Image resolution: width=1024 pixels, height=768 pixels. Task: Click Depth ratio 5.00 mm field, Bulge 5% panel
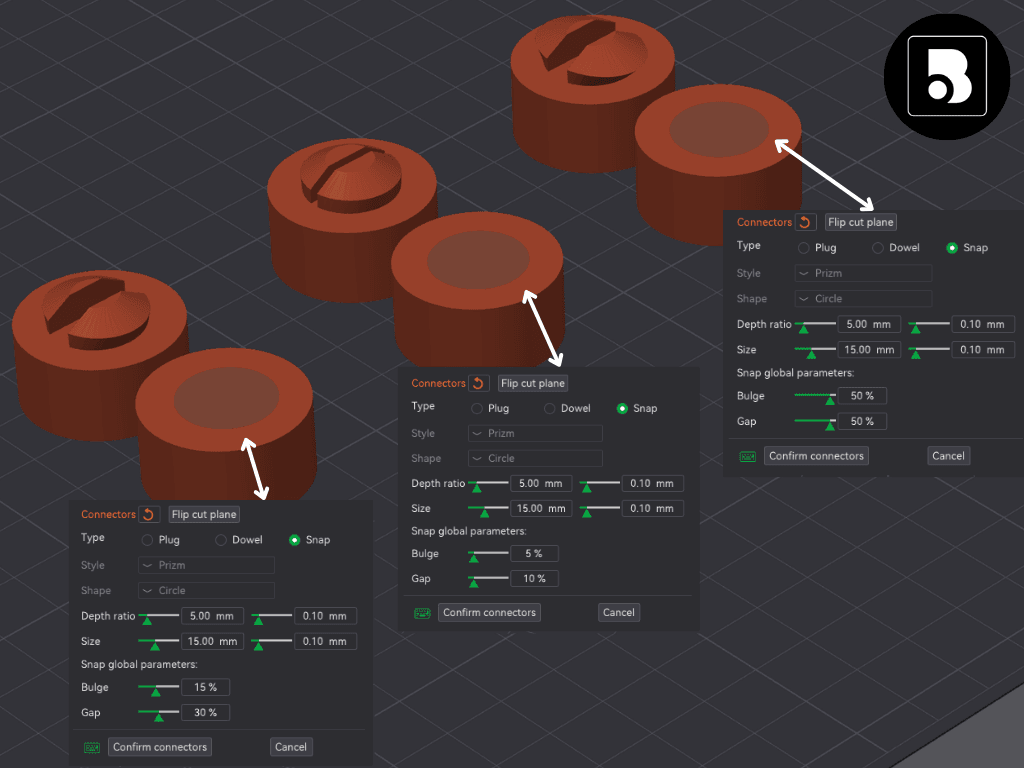pyautogui.click(x=541, y=483)
